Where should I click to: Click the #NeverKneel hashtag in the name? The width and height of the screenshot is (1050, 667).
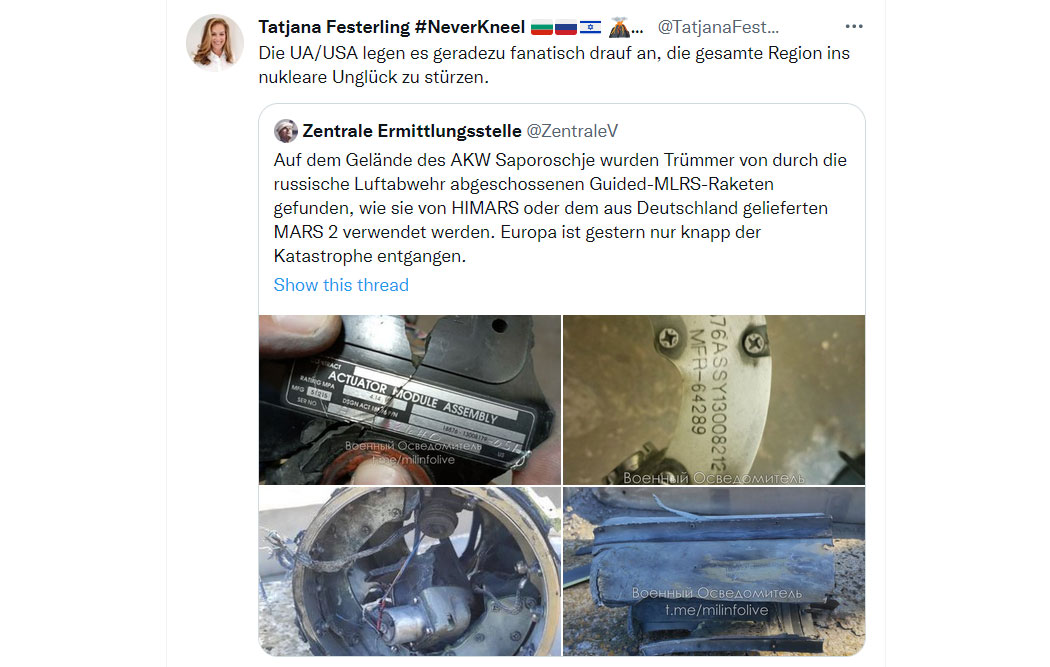470,27
